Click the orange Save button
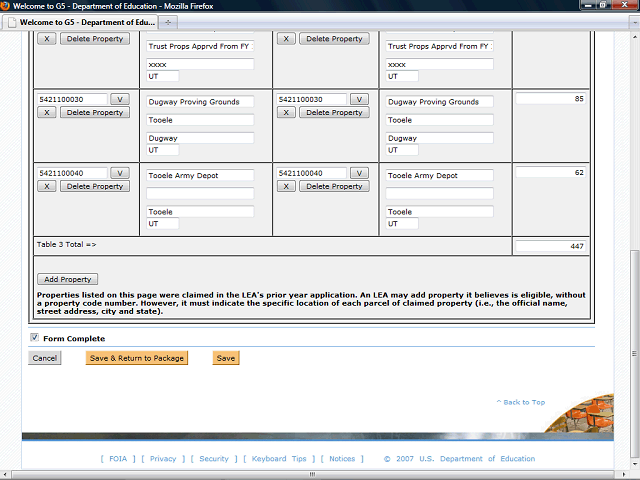The height and width of the screenshot is (480, 640). (226, 358)
